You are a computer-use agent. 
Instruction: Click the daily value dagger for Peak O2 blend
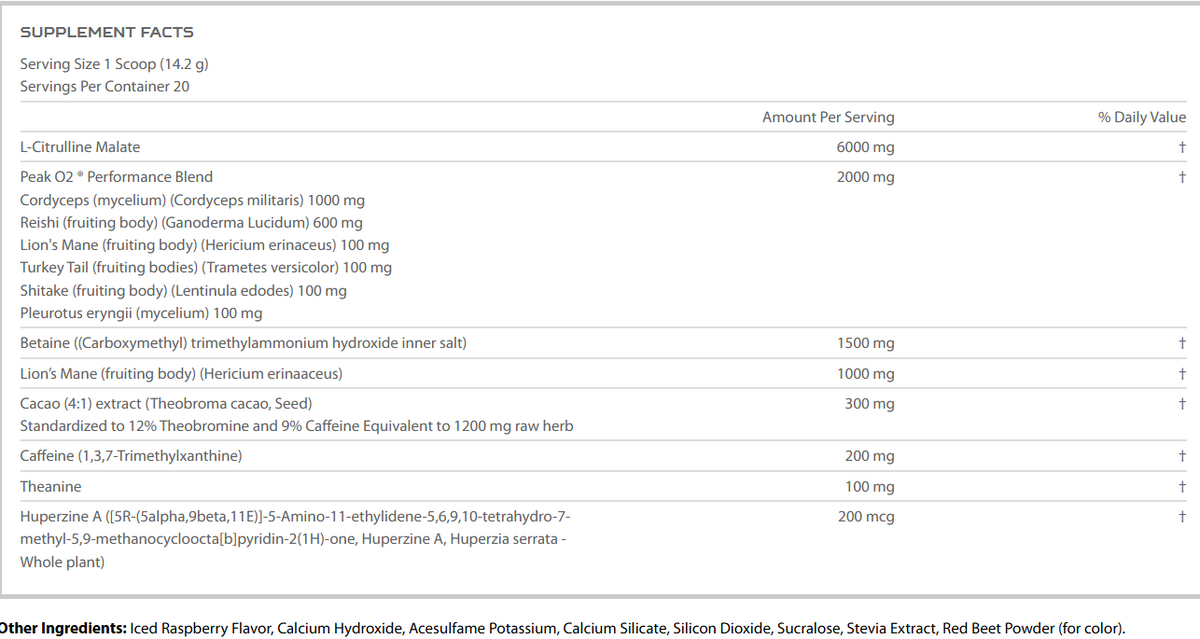[1182, 177]
